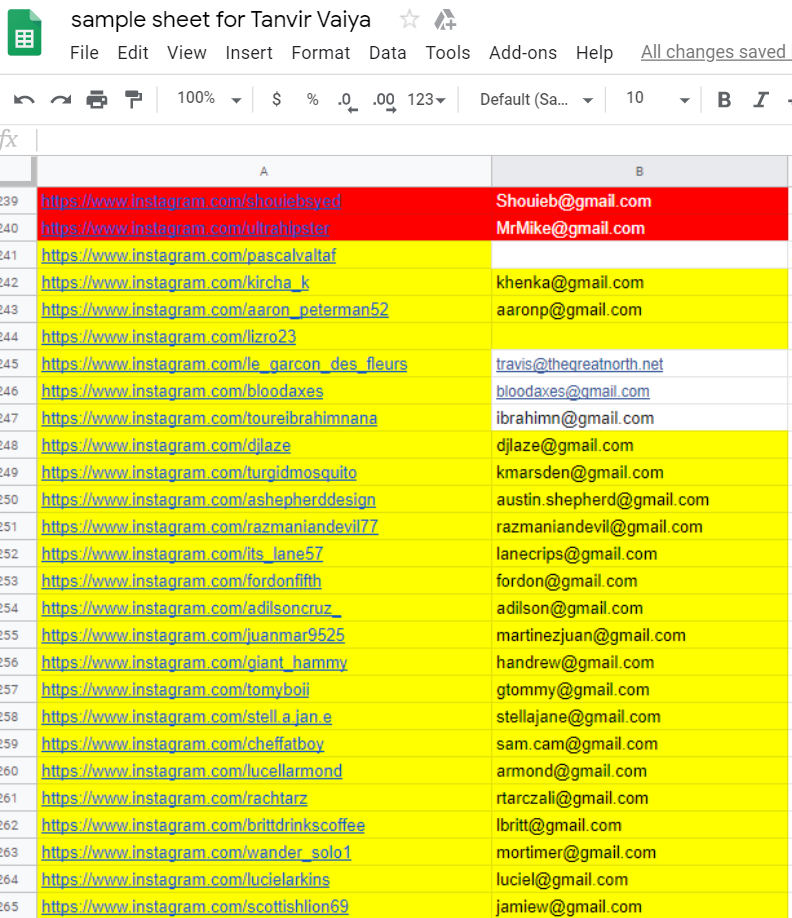
Task: Select column A header
Action: [264, 172]
